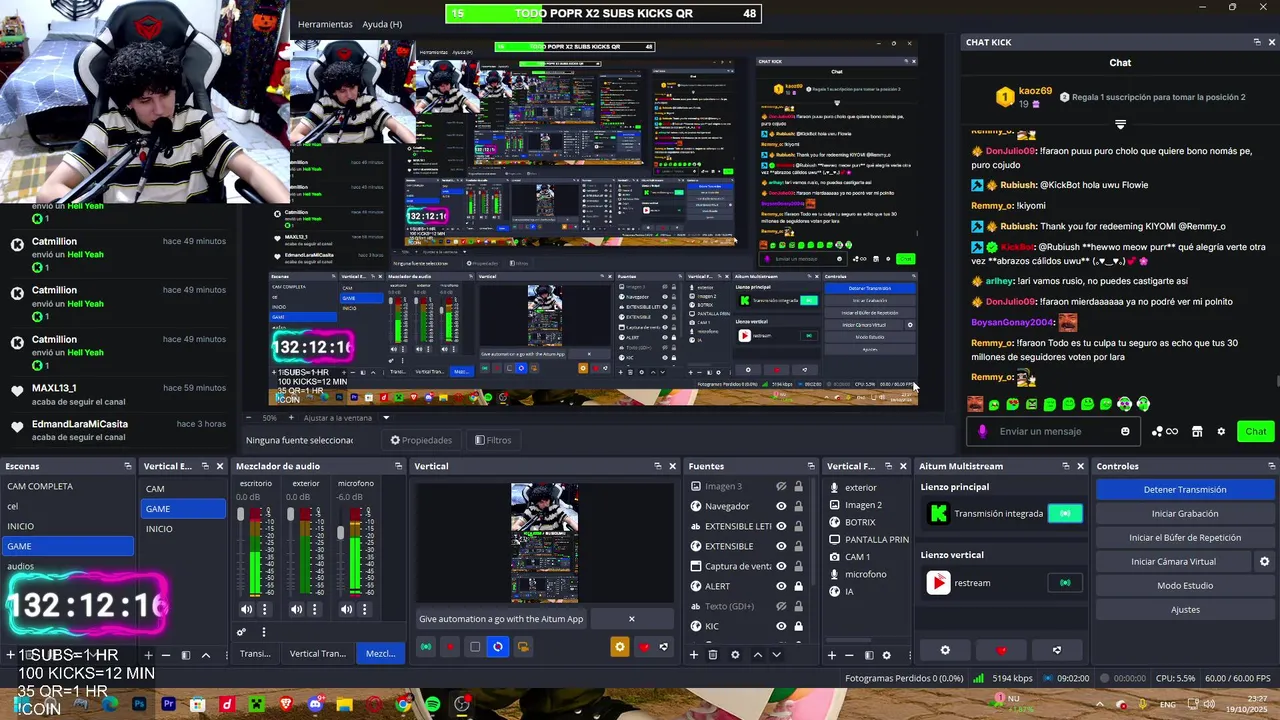
Task: Switch to Transiciones dock tab
Action: pos(255,654)
